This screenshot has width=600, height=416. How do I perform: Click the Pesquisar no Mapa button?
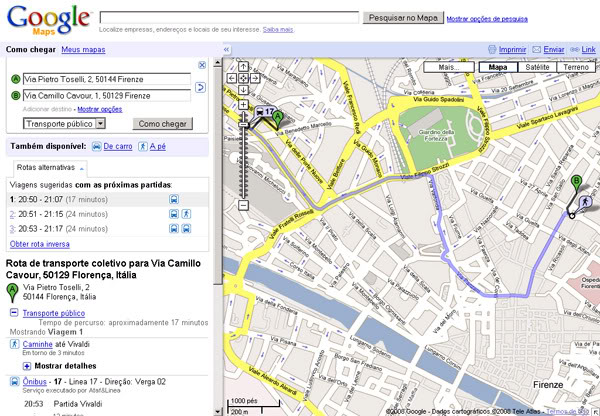[403, 18]
